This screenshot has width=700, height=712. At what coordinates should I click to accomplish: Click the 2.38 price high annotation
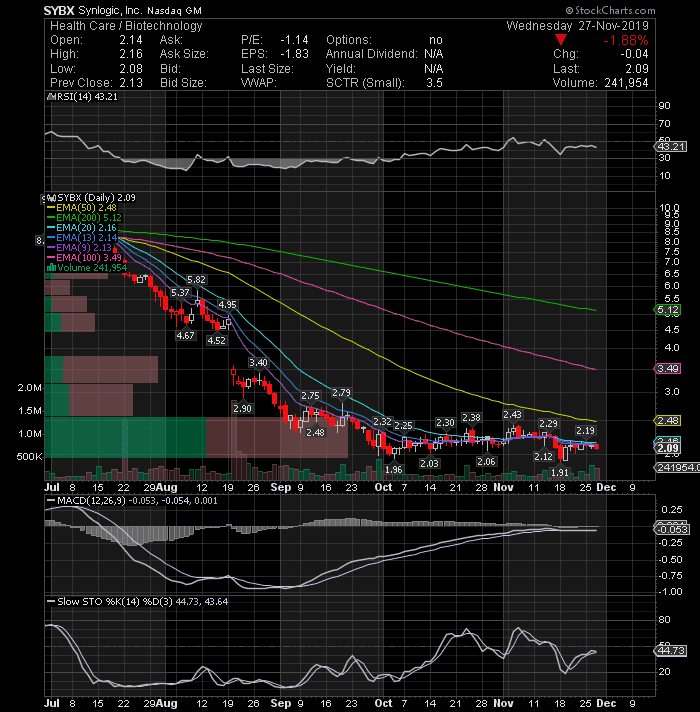[x=471, y=417]
